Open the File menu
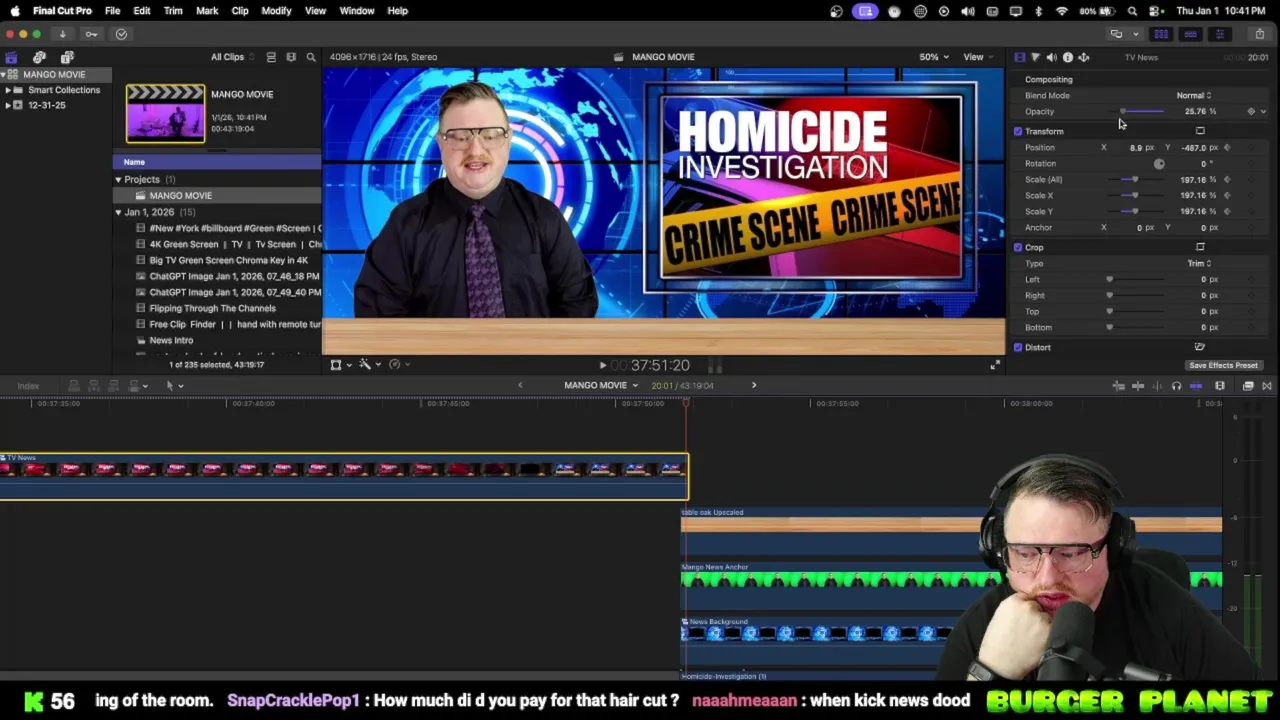 click(x=112, y=11)
